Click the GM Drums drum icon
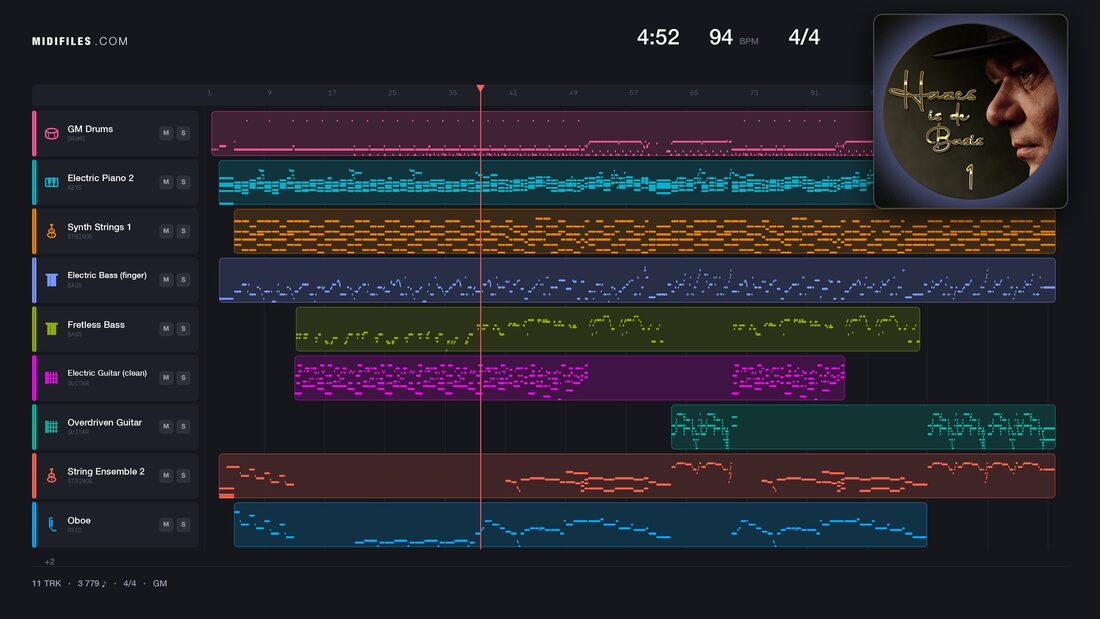This screenshot has height=619, width=1100. click(51, 133)
